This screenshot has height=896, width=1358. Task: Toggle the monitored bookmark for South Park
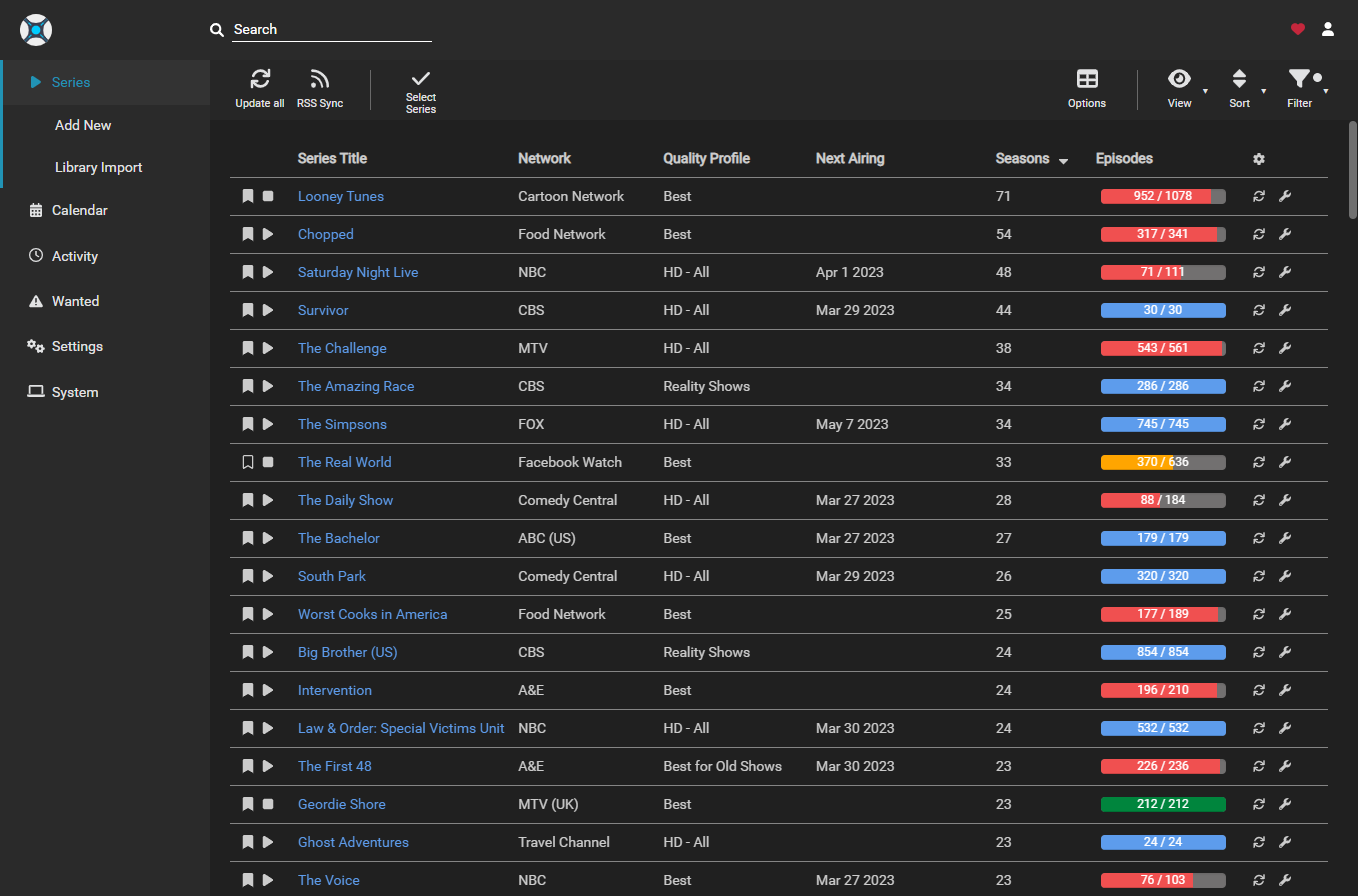pyautogui.click(x=248, y=576)
